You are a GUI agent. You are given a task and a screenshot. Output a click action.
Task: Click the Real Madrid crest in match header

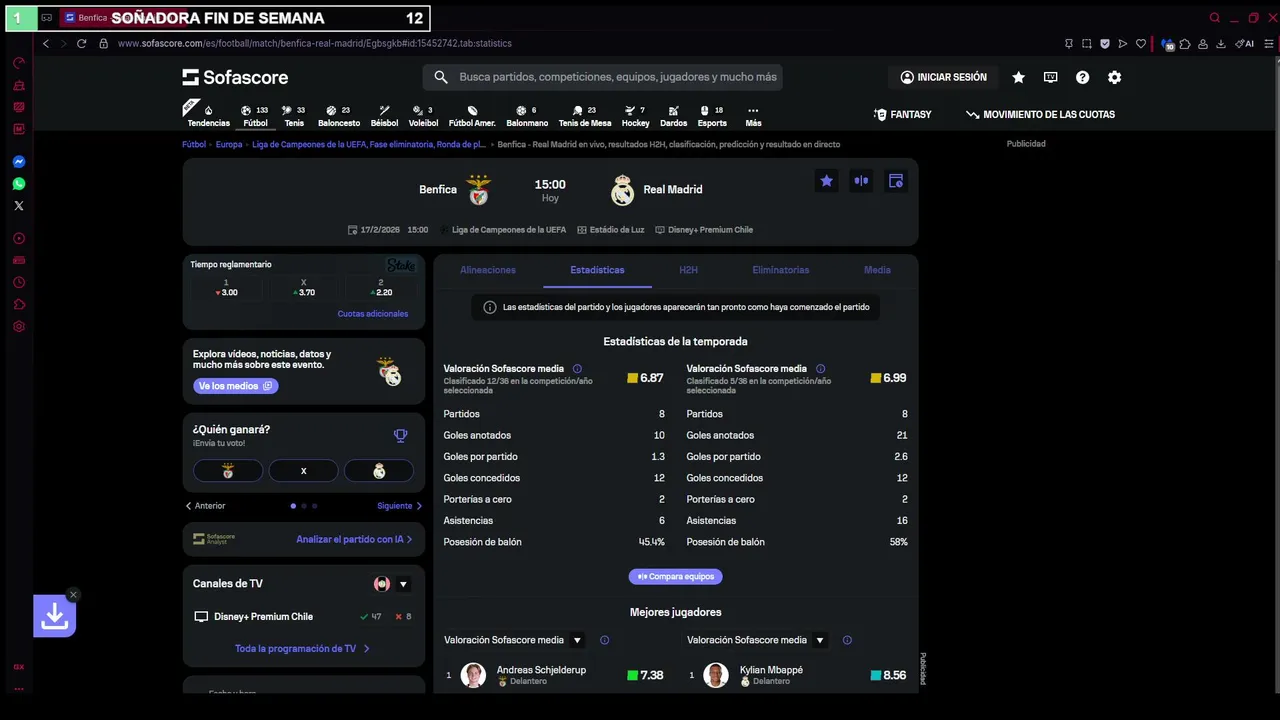[623, 190]
